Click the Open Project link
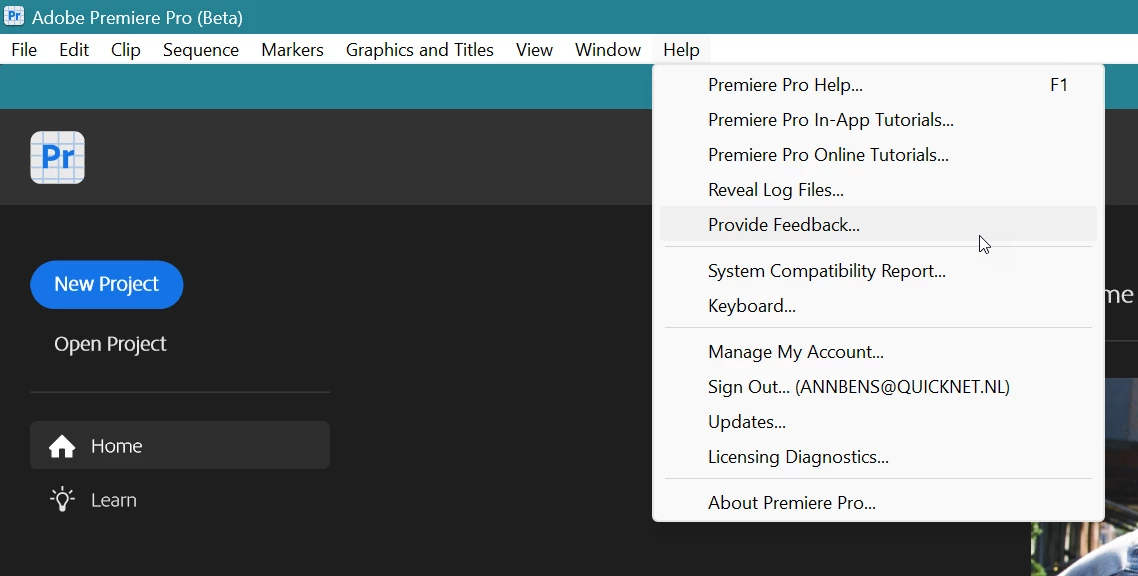The height and width of the screenshot is (576, 1138). 110,344
